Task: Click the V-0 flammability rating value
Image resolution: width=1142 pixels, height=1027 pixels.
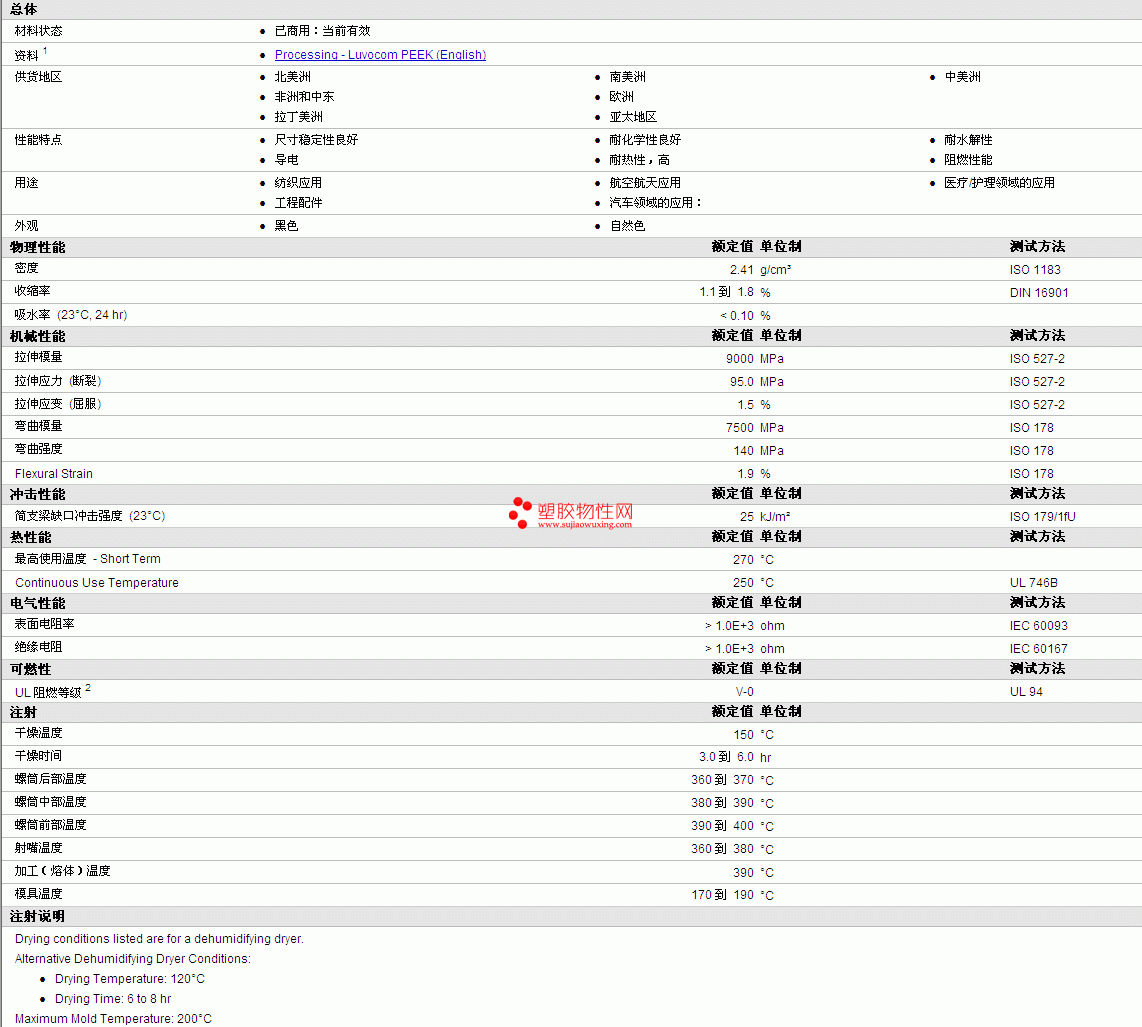Action: [744, 691]
